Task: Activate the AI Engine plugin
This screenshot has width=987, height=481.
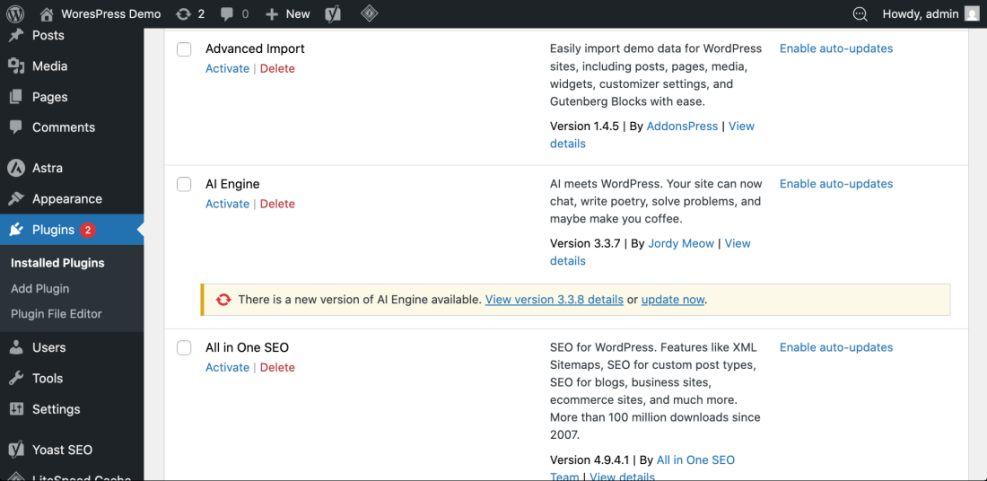Action: pos(227,204)
